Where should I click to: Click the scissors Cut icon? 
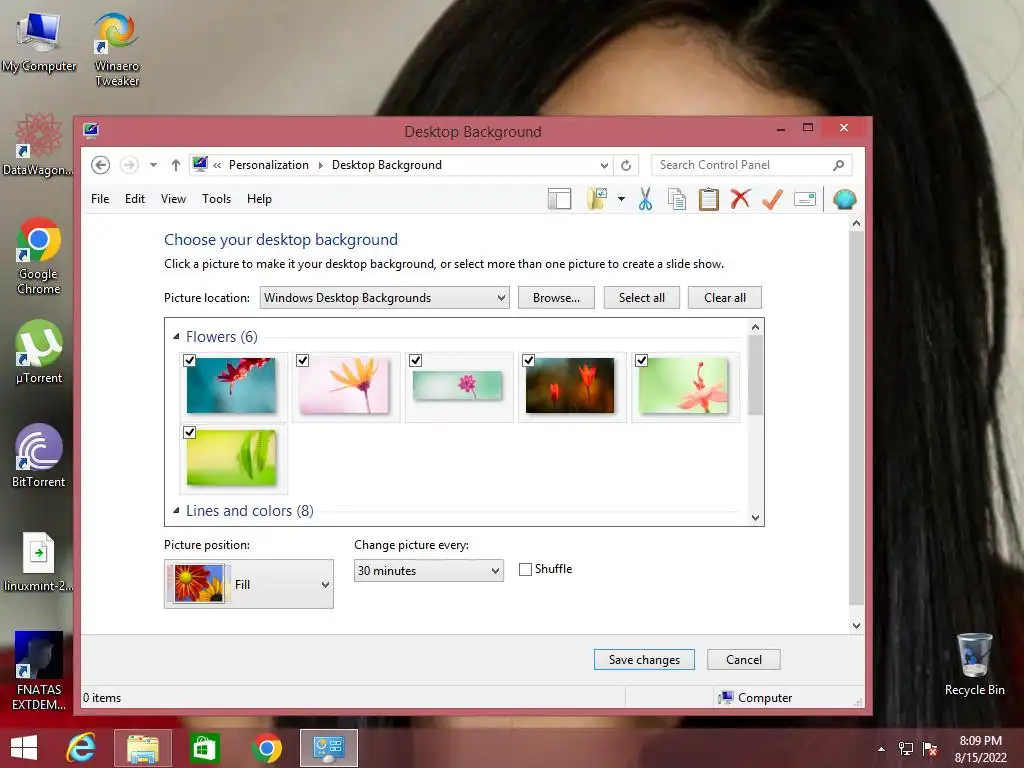(645, 199)
